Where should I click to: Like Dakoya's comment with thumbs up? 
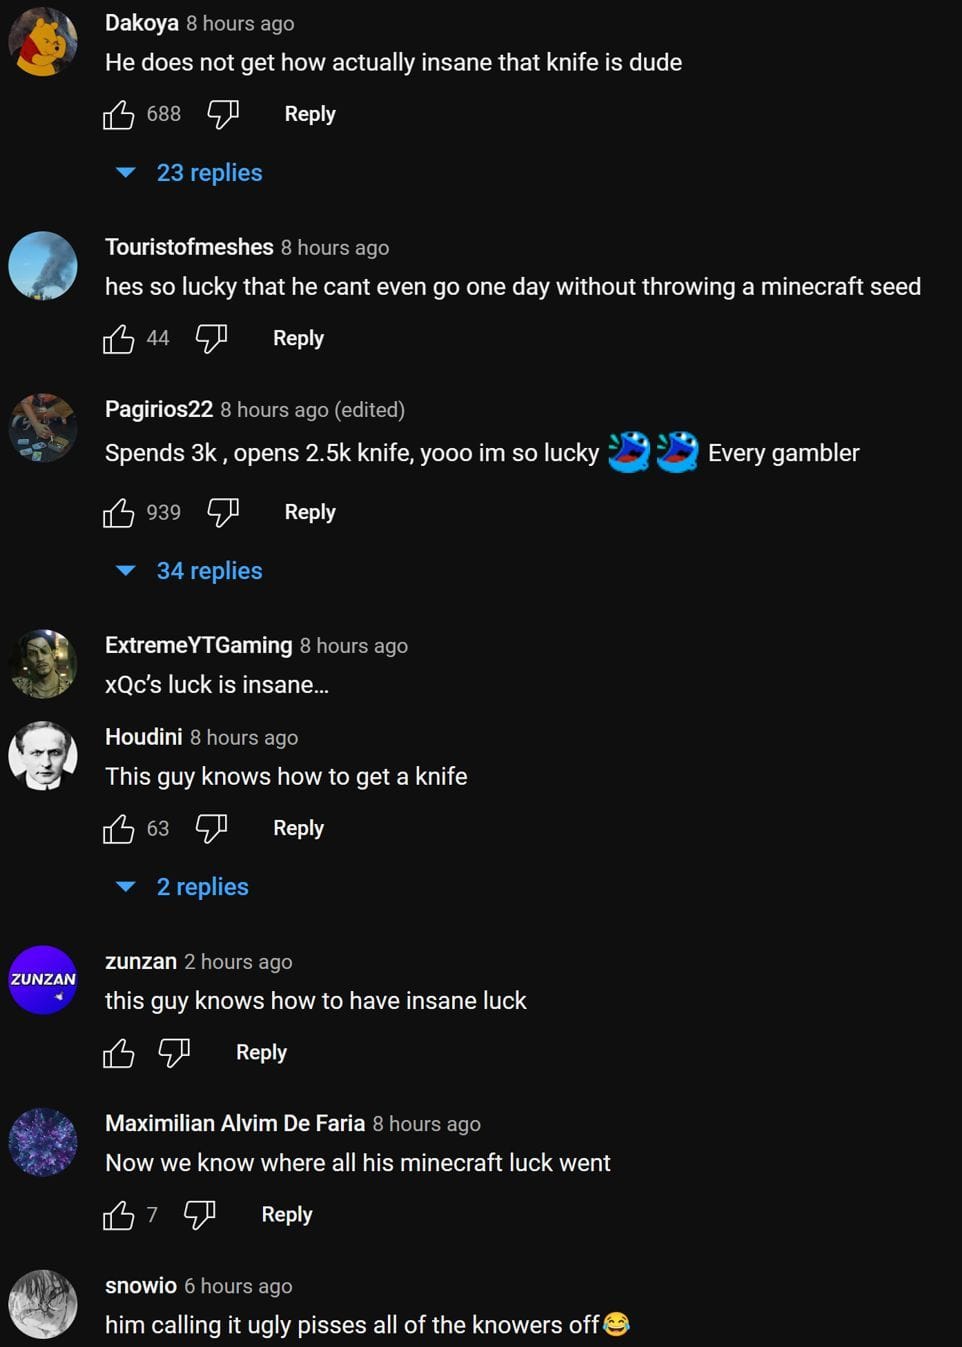[118, 115]
